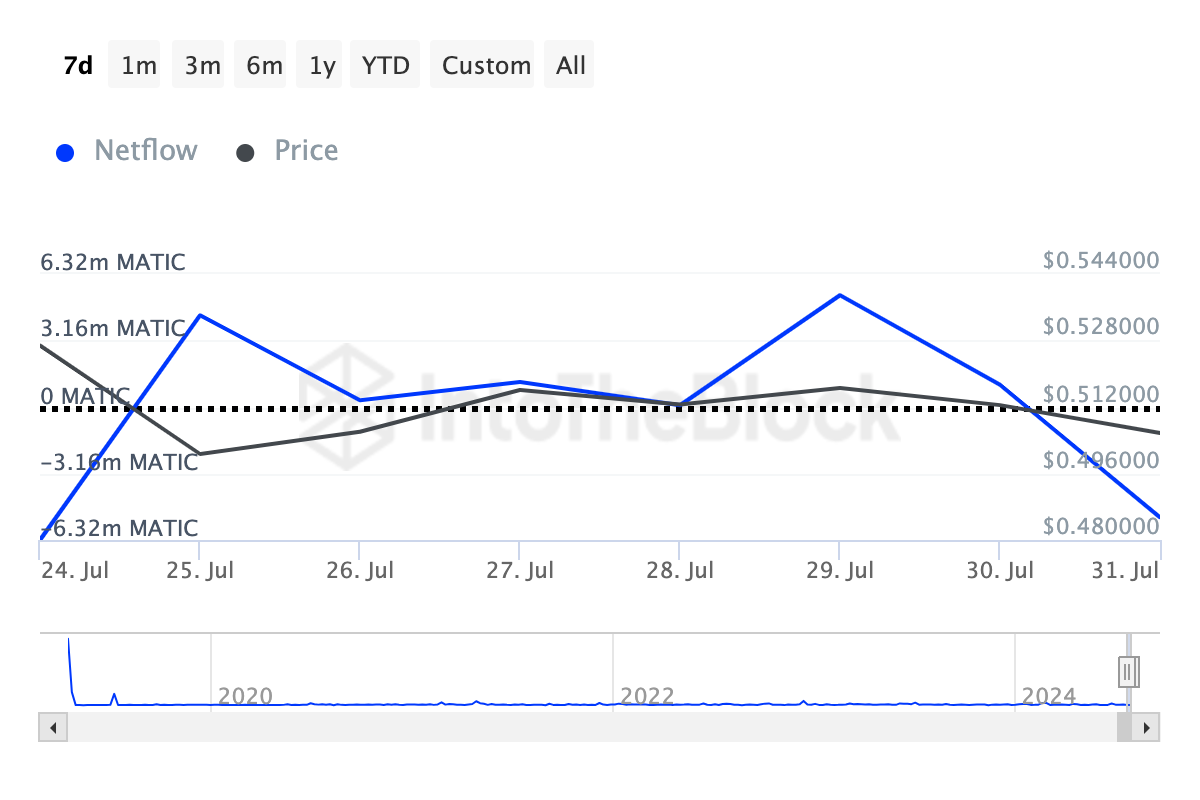Switch to YTD range

pos(385,65)
